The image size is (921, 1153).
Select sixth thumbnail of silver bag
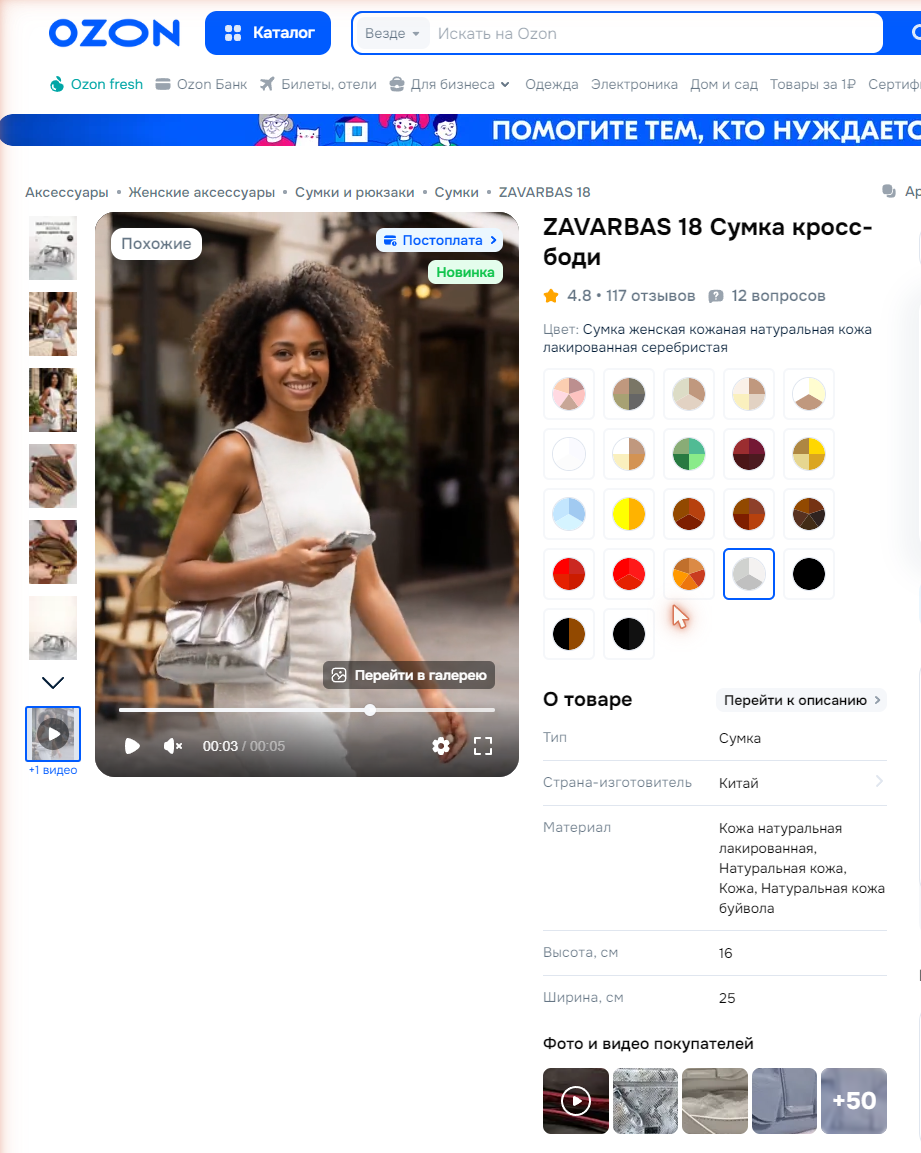pyautogui.click(x=53, y=628)
